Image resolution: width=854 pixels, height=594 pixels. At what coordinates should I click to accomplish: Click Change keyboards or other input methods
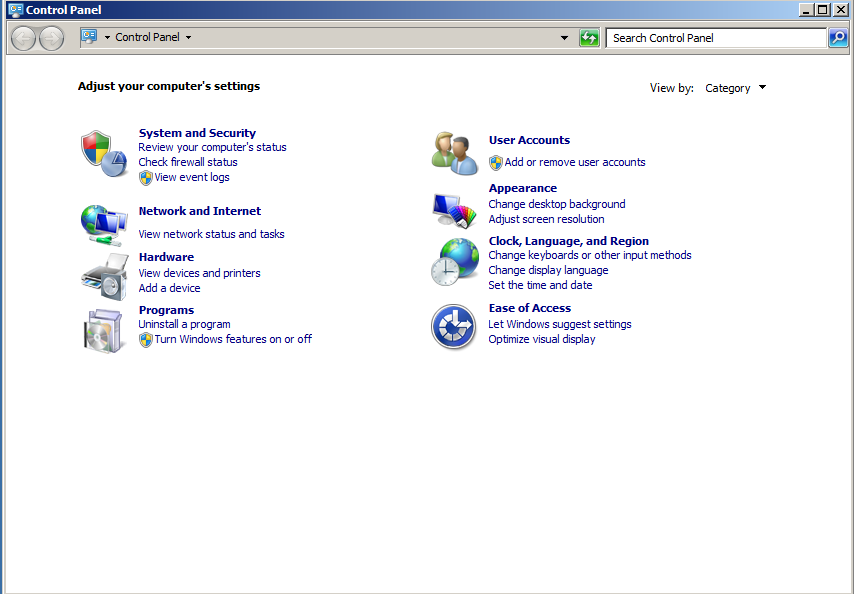click(x=590, y=255)
